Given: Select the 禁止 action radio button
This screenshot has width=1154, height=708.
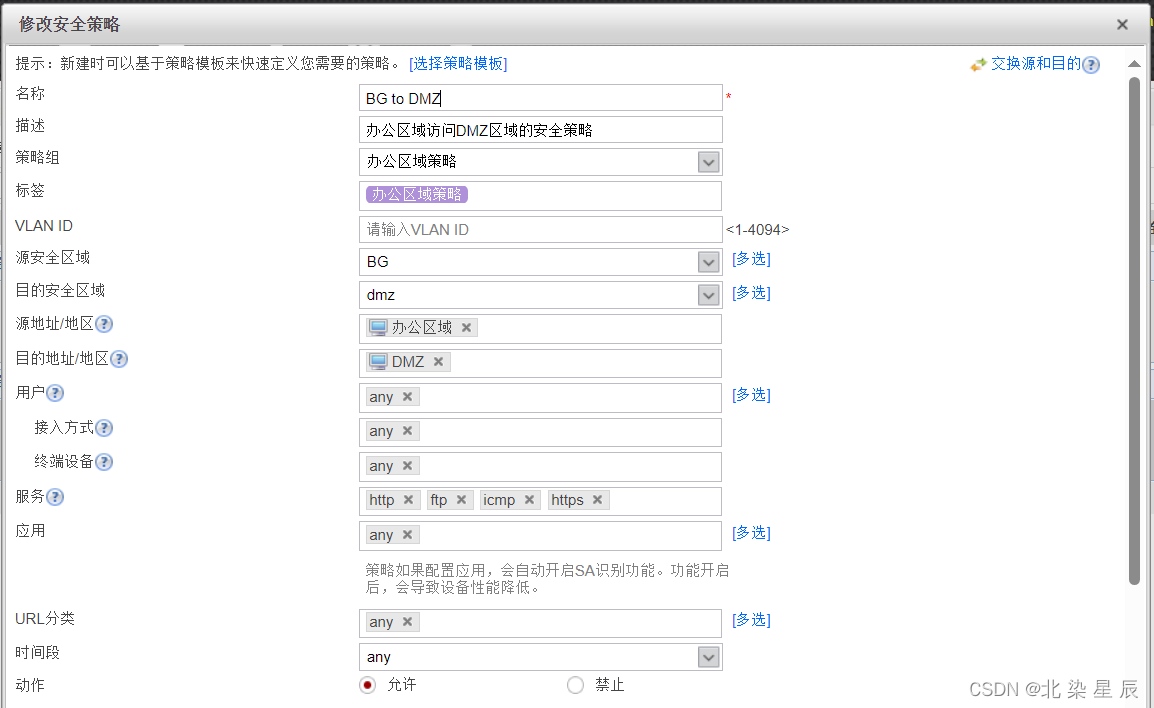Looking at the screenshot, I should tap(576, 685).
